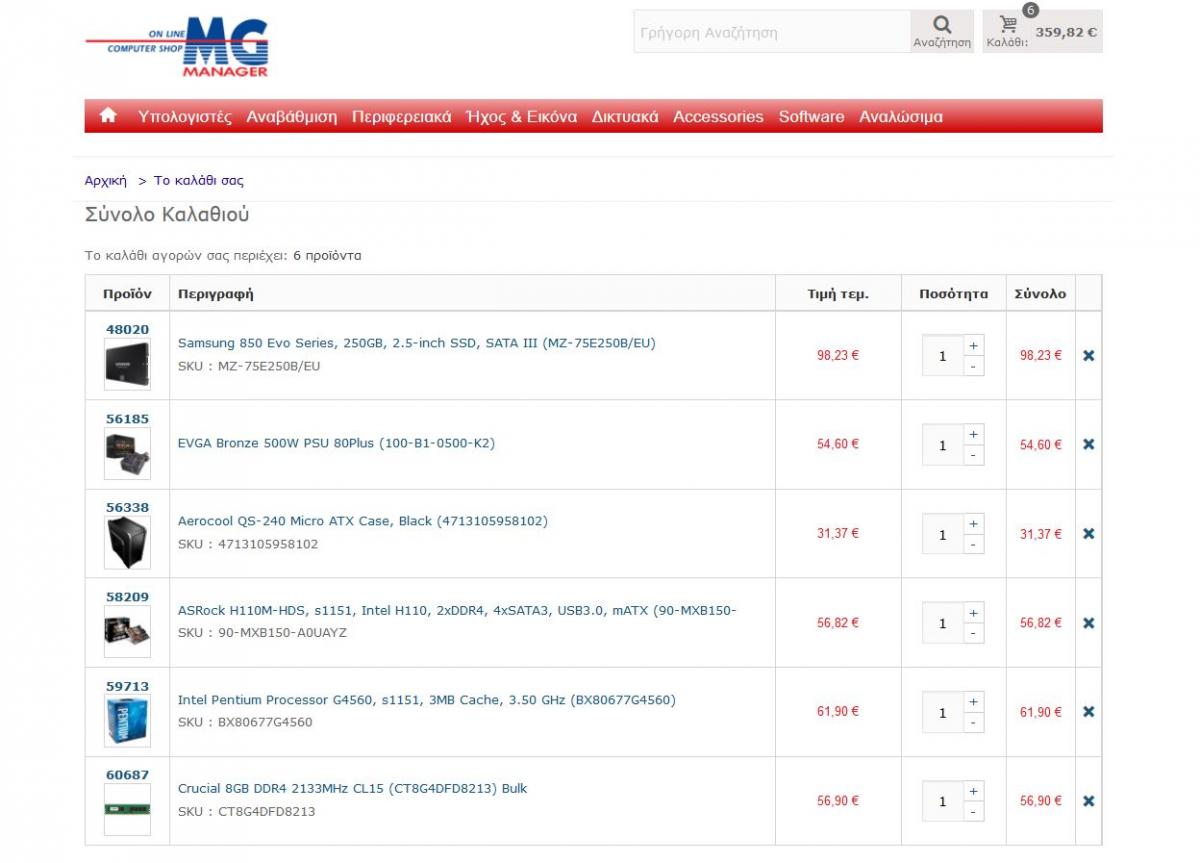Edit quantity field for ASRock H110M-HDS
1200x863 pixels.
(943, 623)
